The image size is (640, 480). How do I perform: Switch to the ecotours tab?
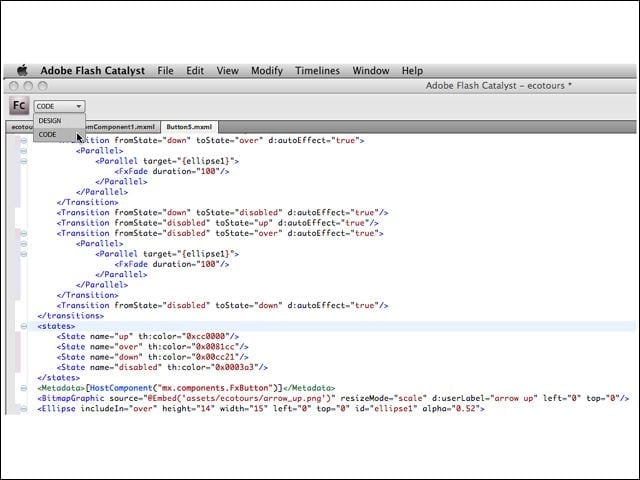tap(20, 127)
